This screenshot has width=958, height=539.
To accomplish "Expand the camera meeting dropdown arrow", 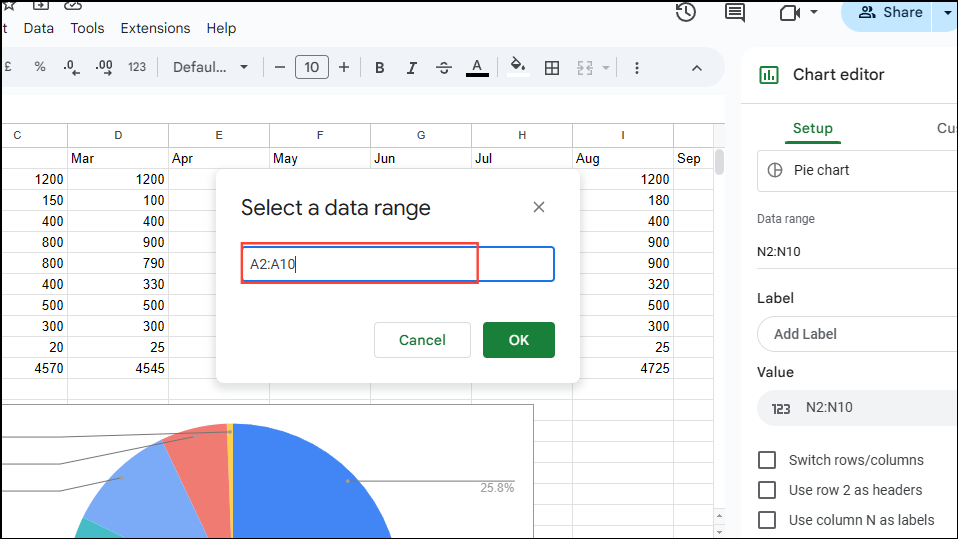I will (x=814, y=12).
